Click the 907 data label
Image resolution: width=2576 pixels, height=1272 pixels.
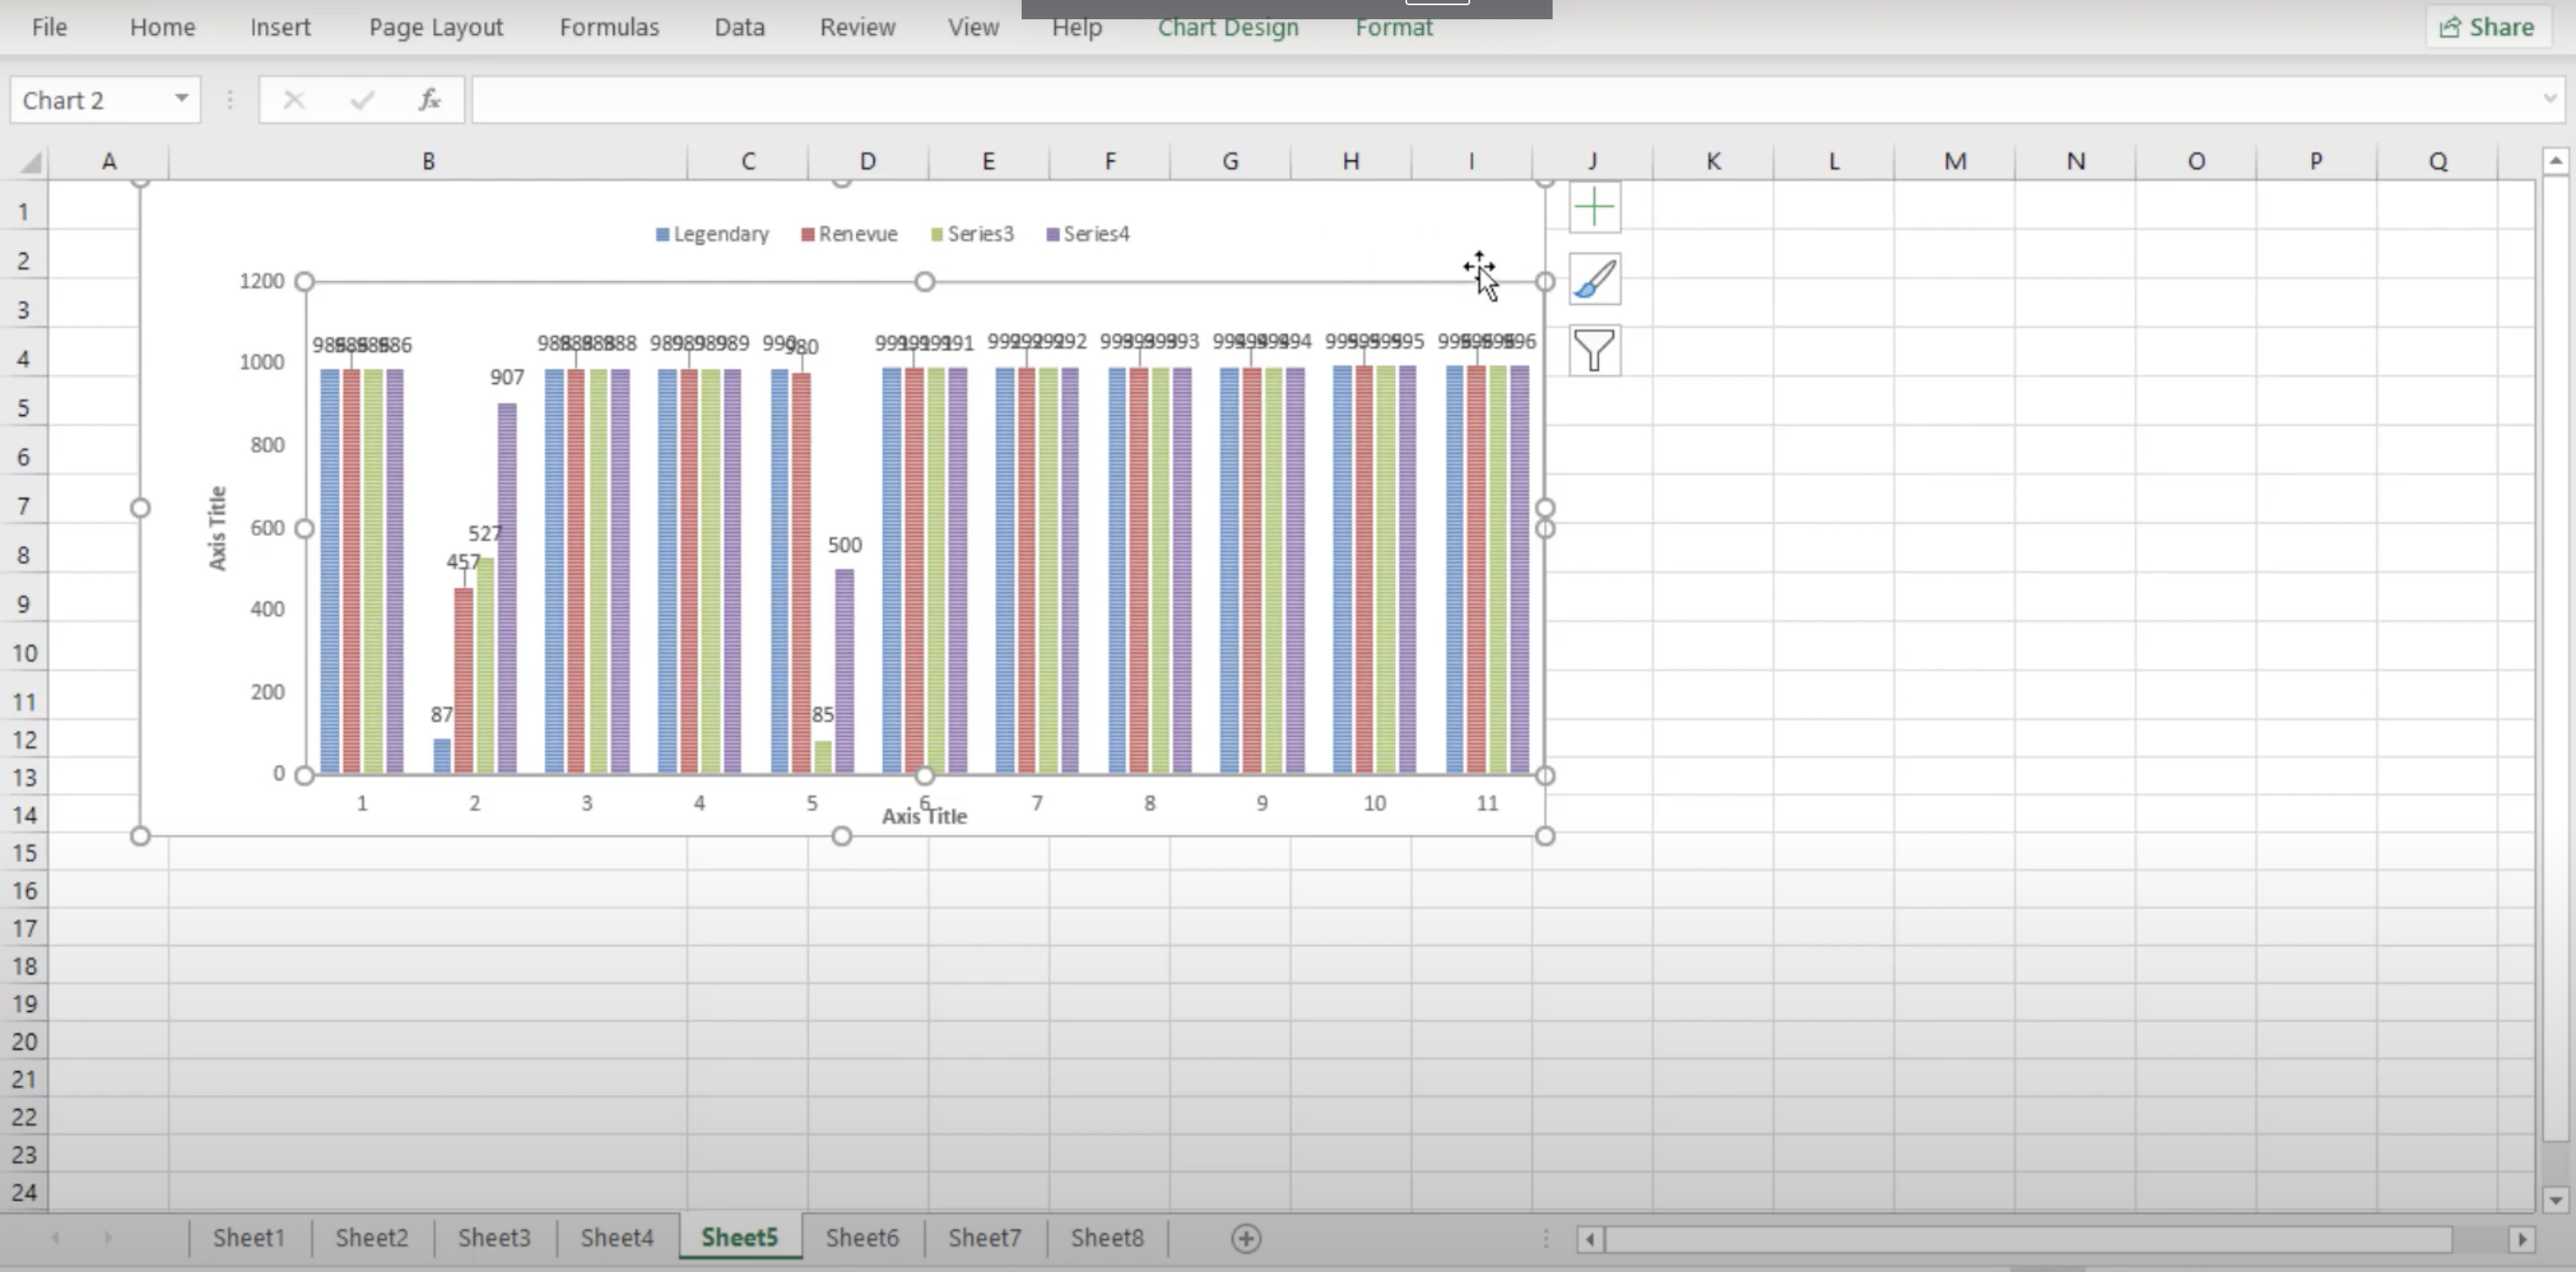point(507,377)
